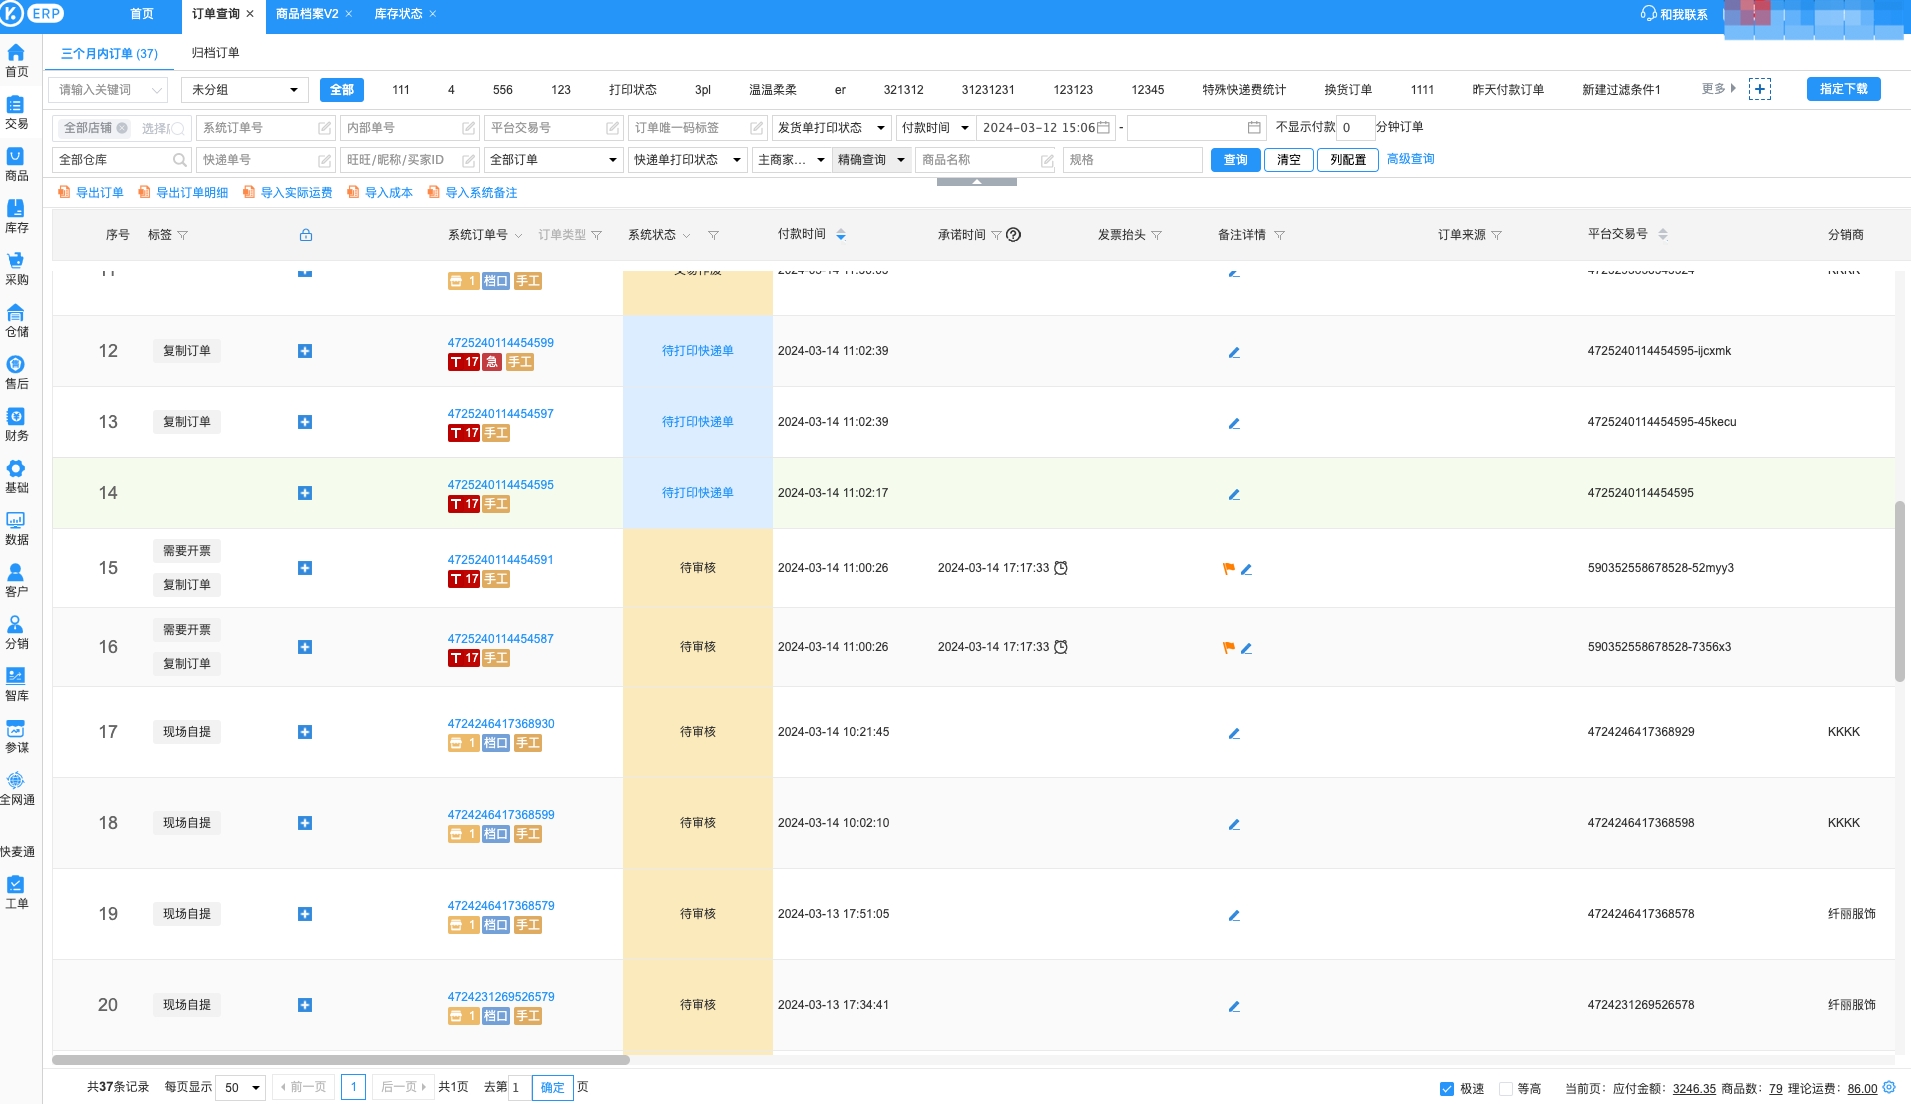Open the 高级查询 link
This screenshot has height=1104, width=1911.
pos(1411,159)
